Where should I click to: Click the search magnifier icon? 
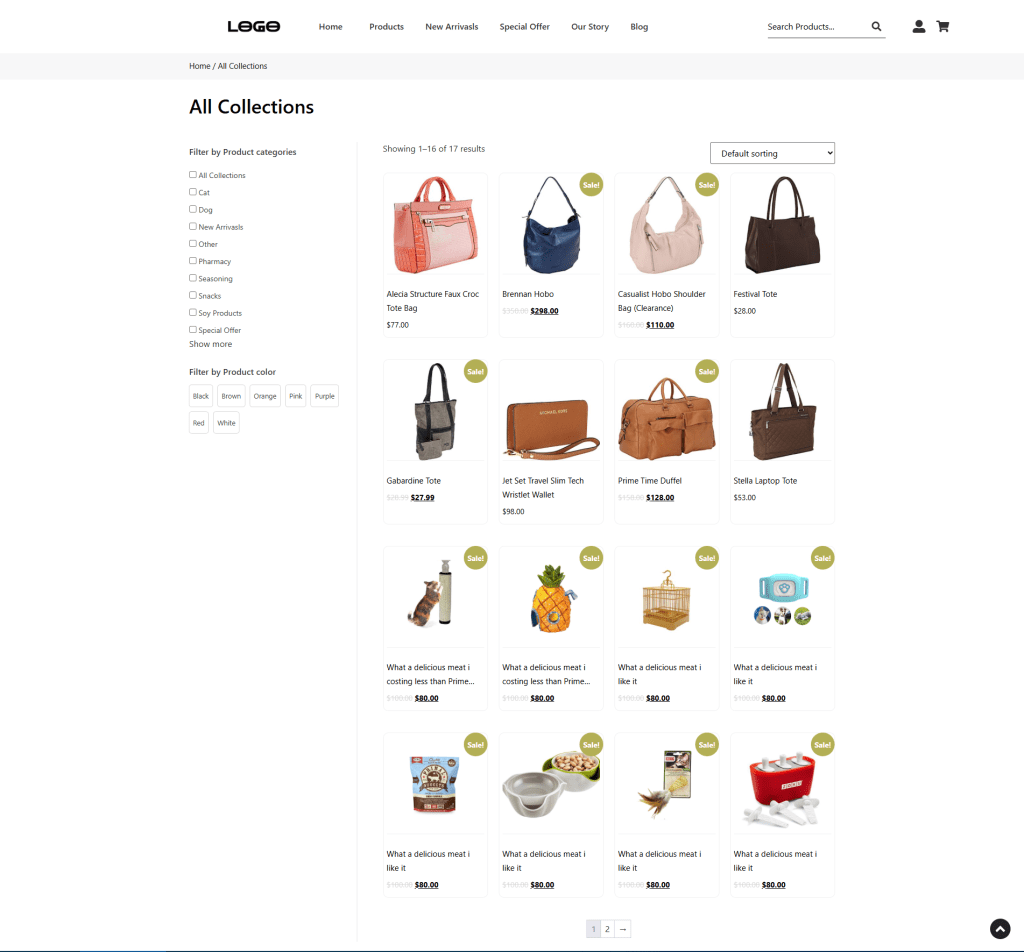click(876, 27)
